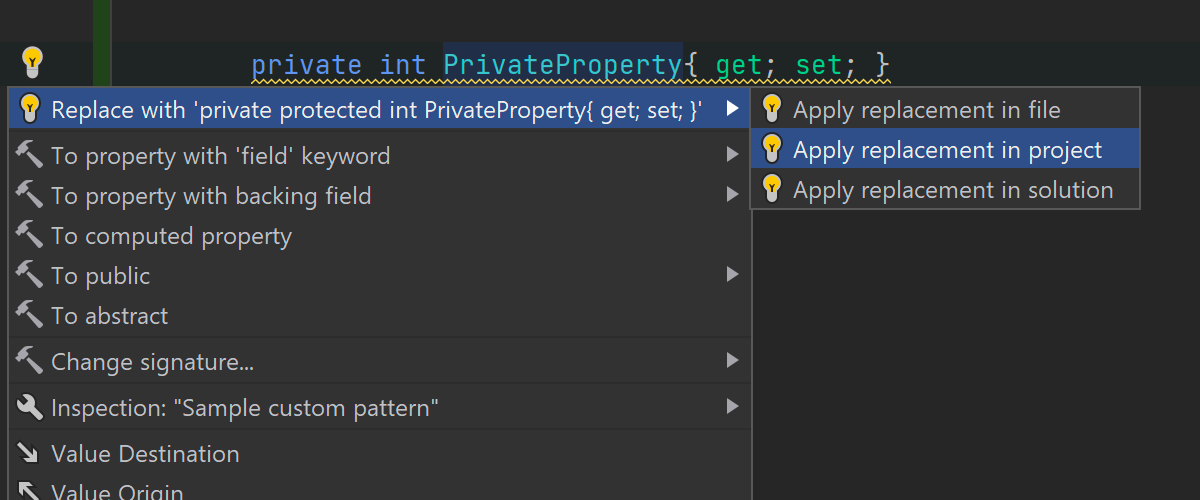
Task: Select 'Change signature...' refactoring
Action: 152,361
